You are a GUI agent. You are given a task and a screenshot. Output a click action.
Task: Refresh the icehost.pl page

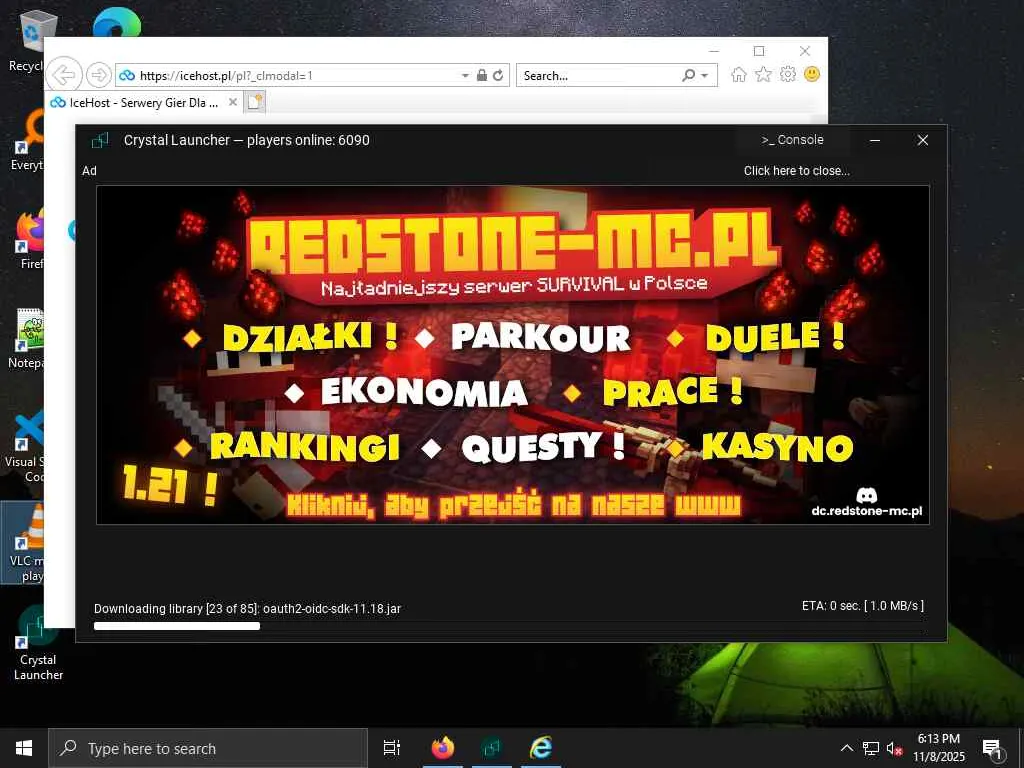(498, 75)
